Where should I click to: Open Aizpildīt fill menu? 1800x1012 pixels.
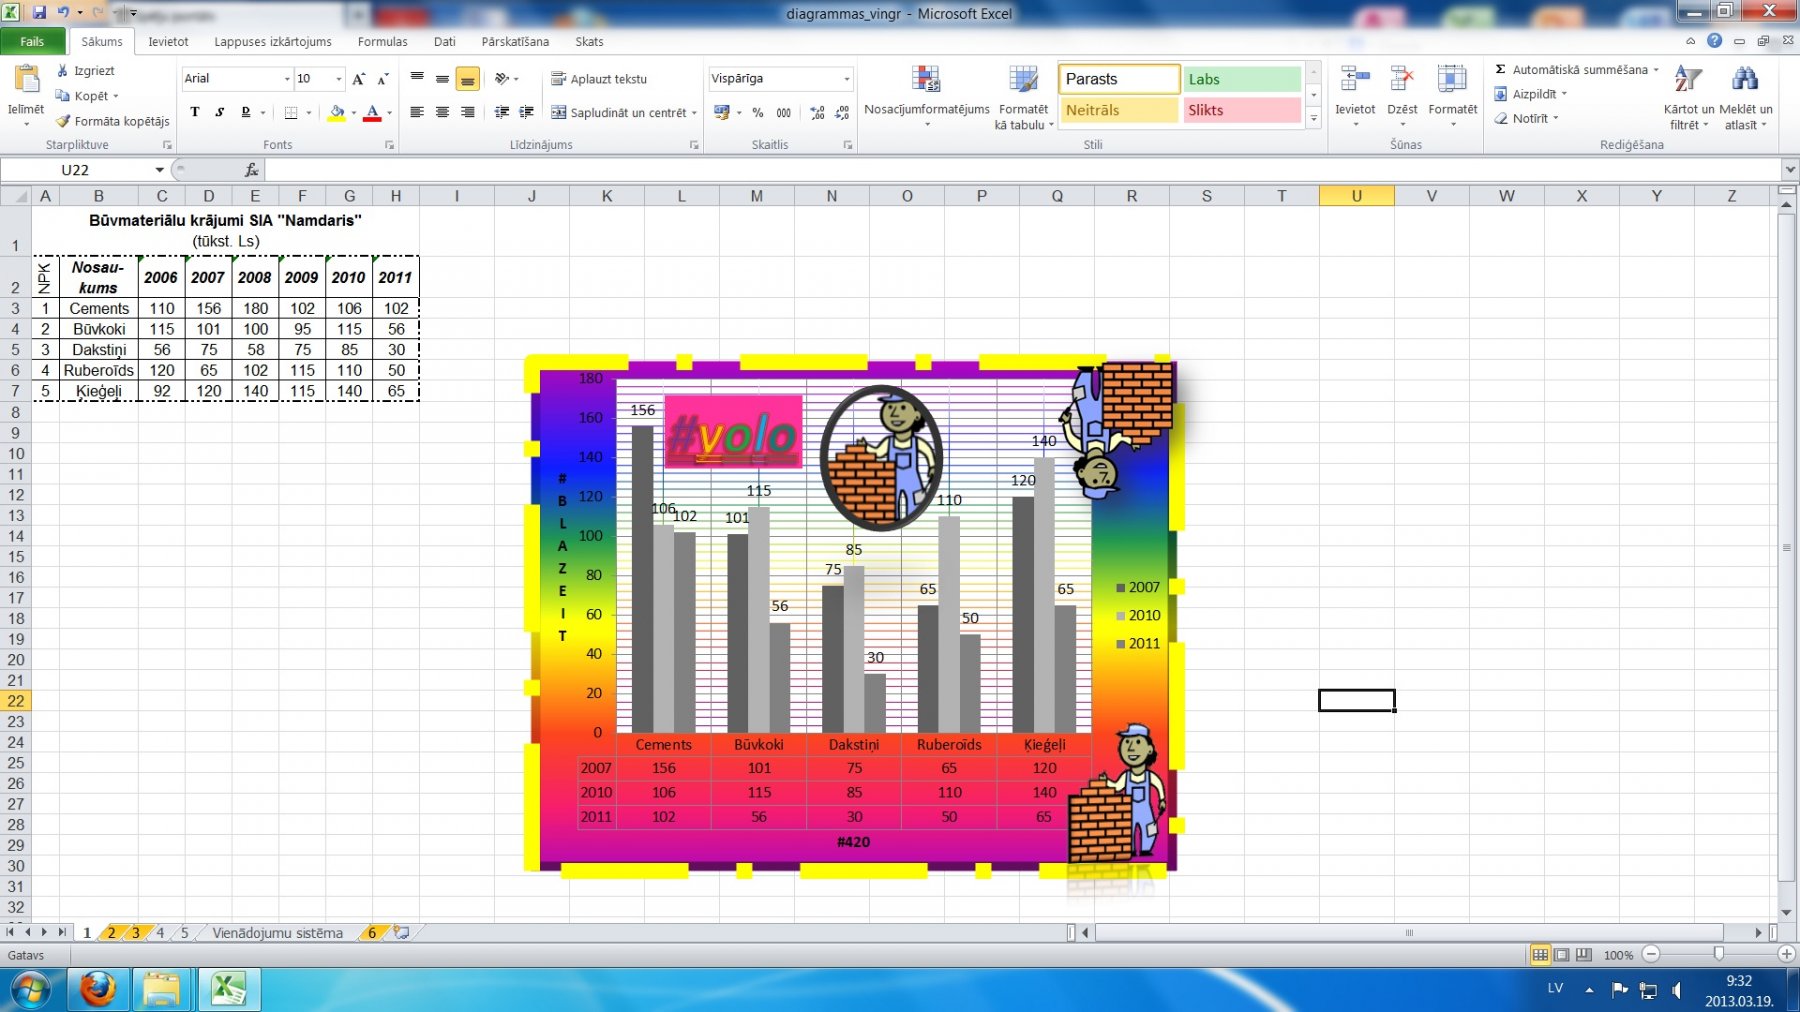point(1530,94)
